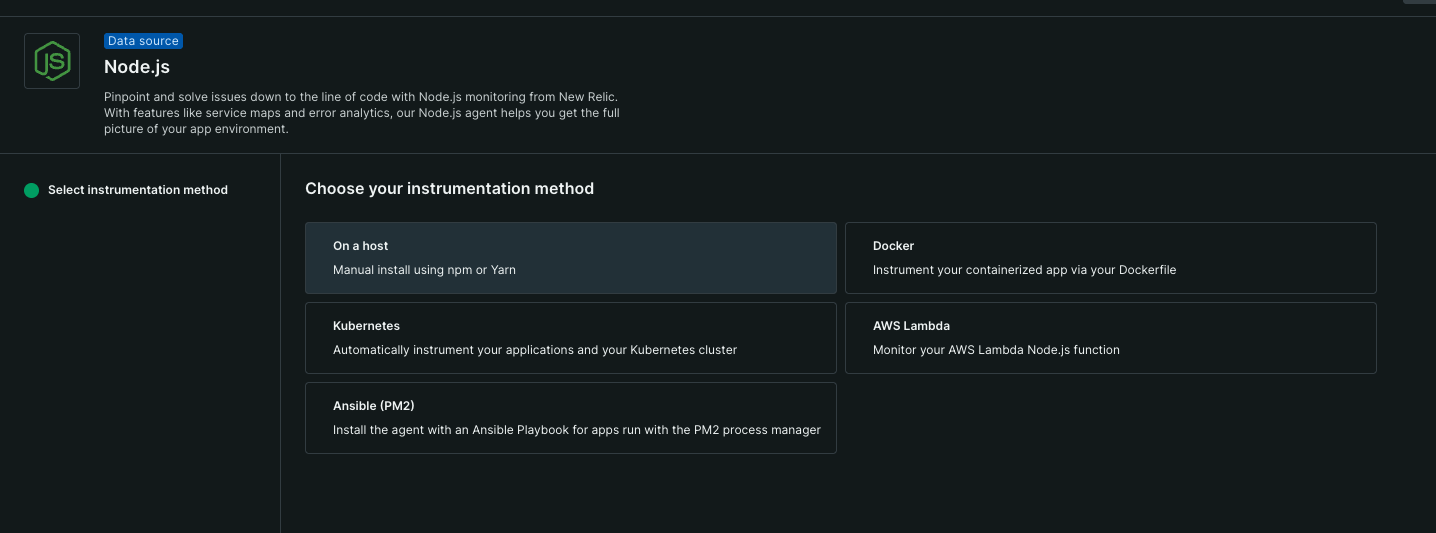1436x533 pixels.
Task: Open the Select instrumentation method step
Action: (138, 190)
